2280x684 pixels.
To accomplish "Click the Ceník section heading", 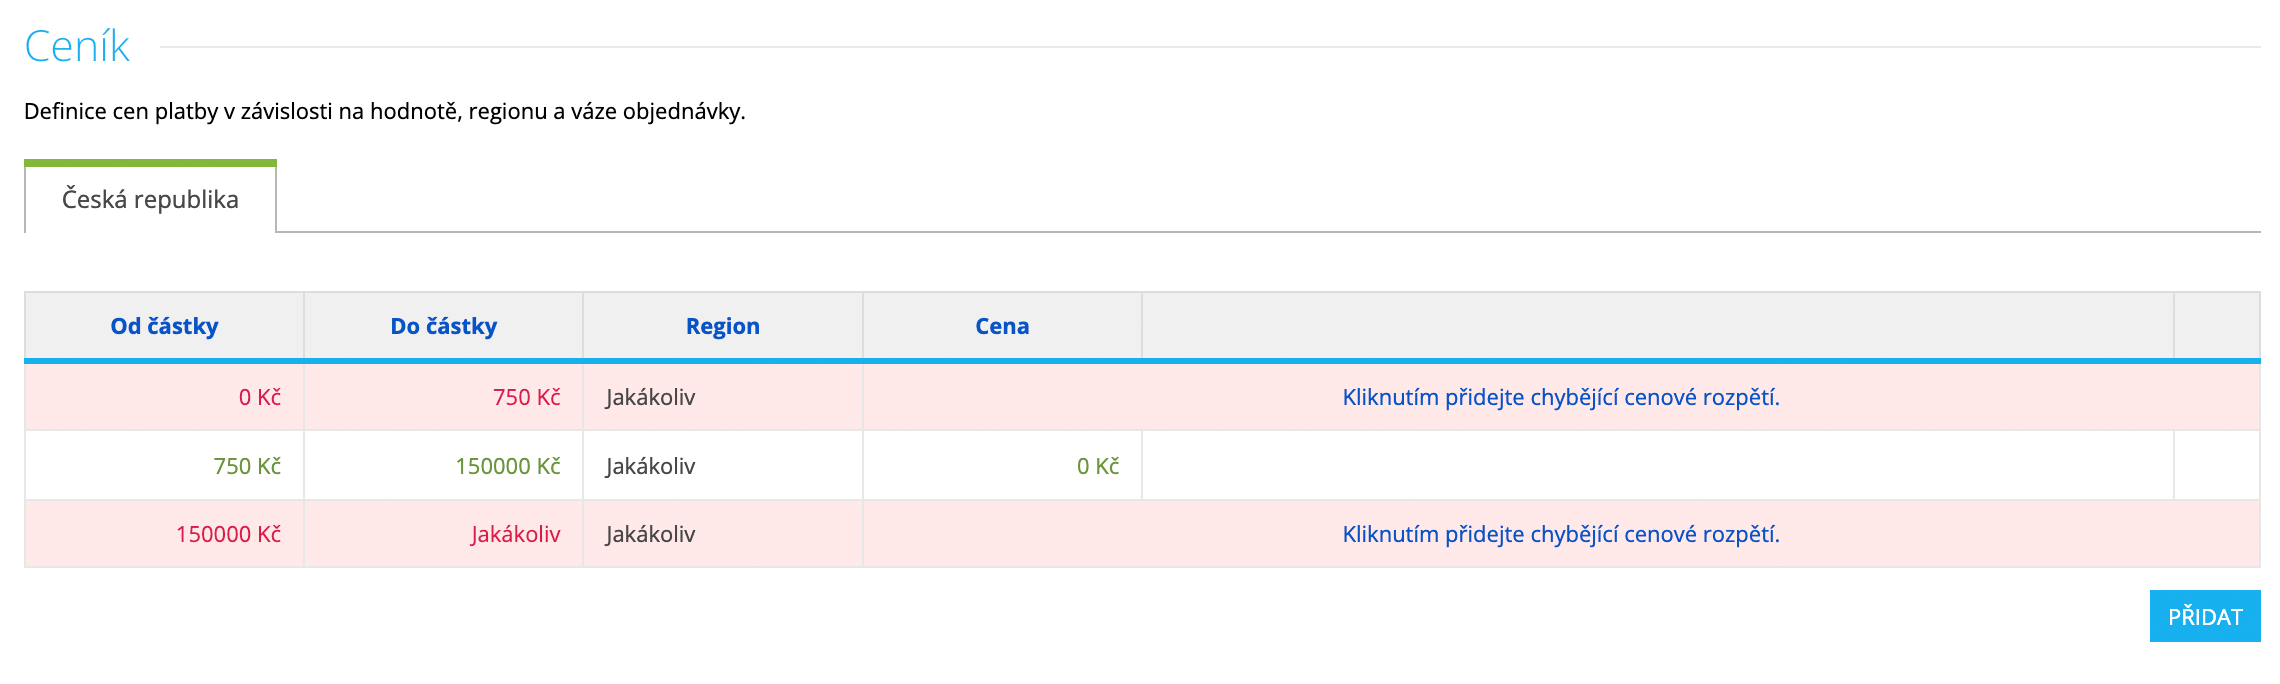I will [77, 46].
